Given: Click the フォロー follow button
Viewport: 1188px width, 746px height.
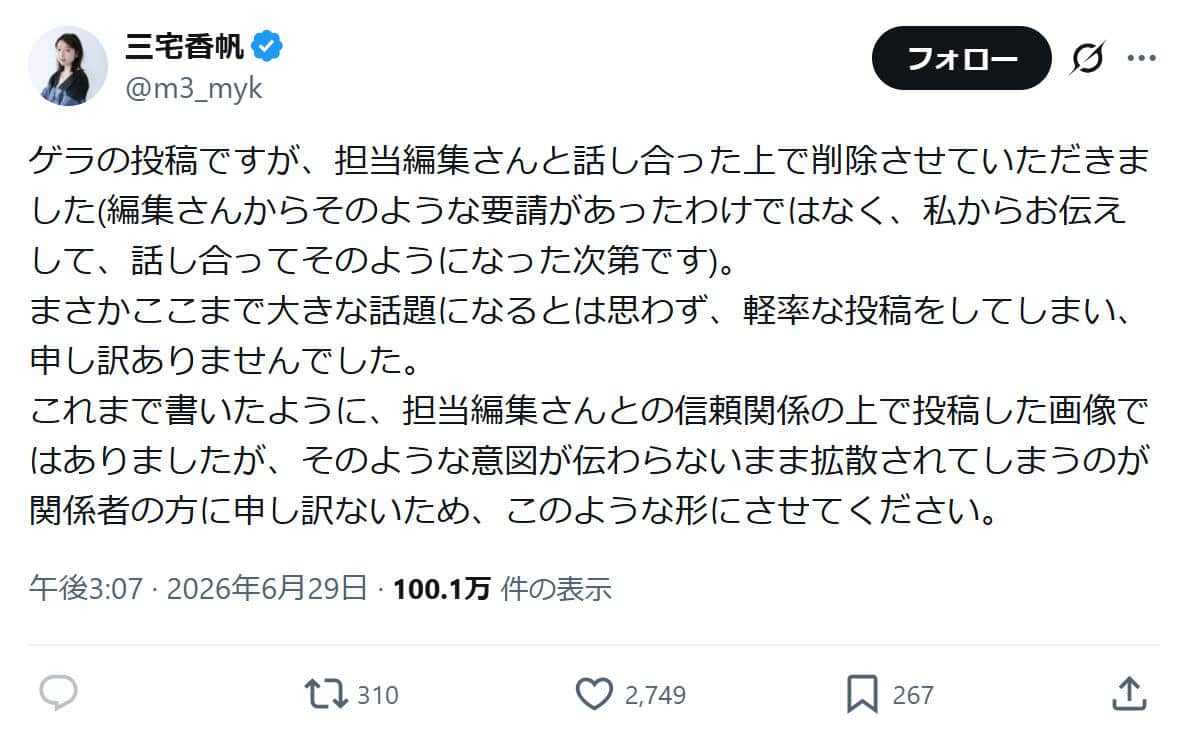Looking at the screenshot, I should (961, 58).
